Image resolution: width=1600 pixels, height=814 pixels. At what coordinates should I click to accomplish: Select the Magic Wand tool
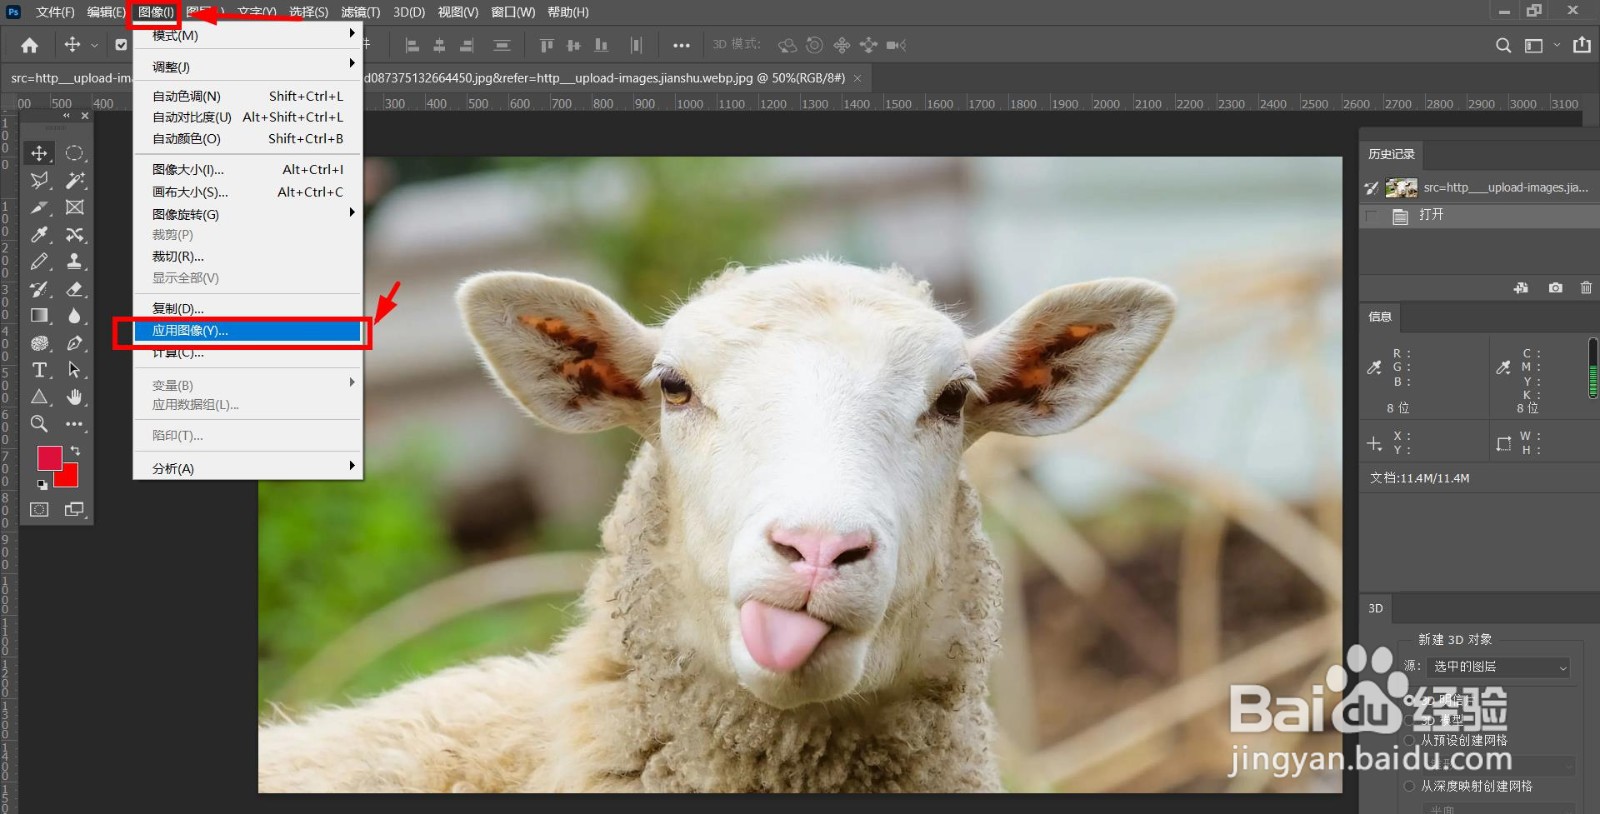pyautogui.click(x=75, y=180)
